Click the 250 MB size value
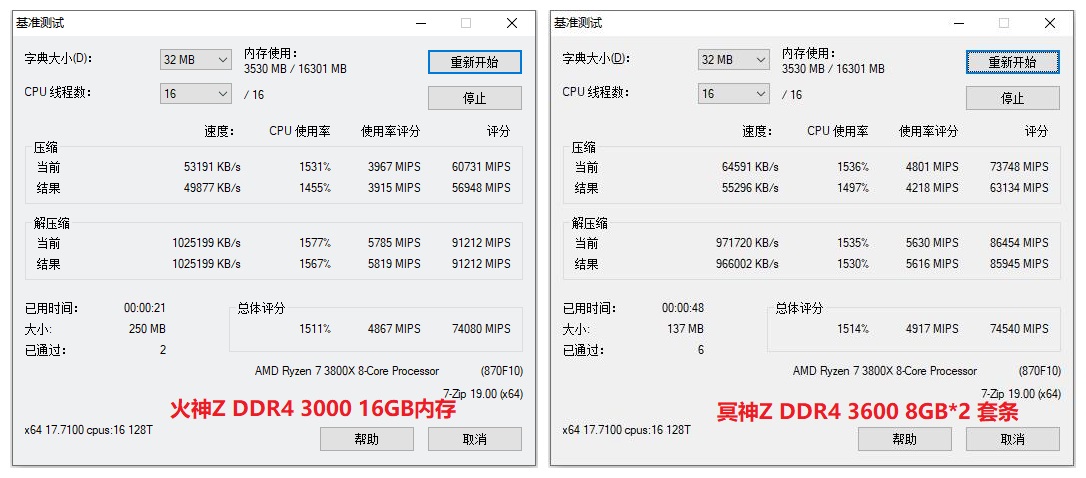 coord(147,328)
